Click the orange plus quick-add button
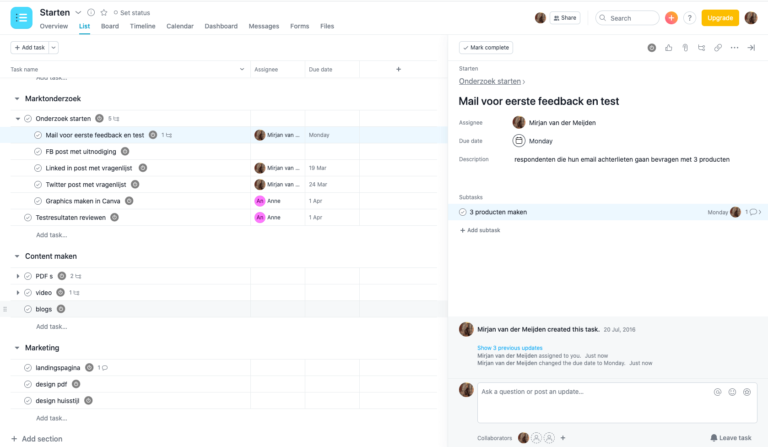Viewport: 768px width, 447px height. coord(671,18)
